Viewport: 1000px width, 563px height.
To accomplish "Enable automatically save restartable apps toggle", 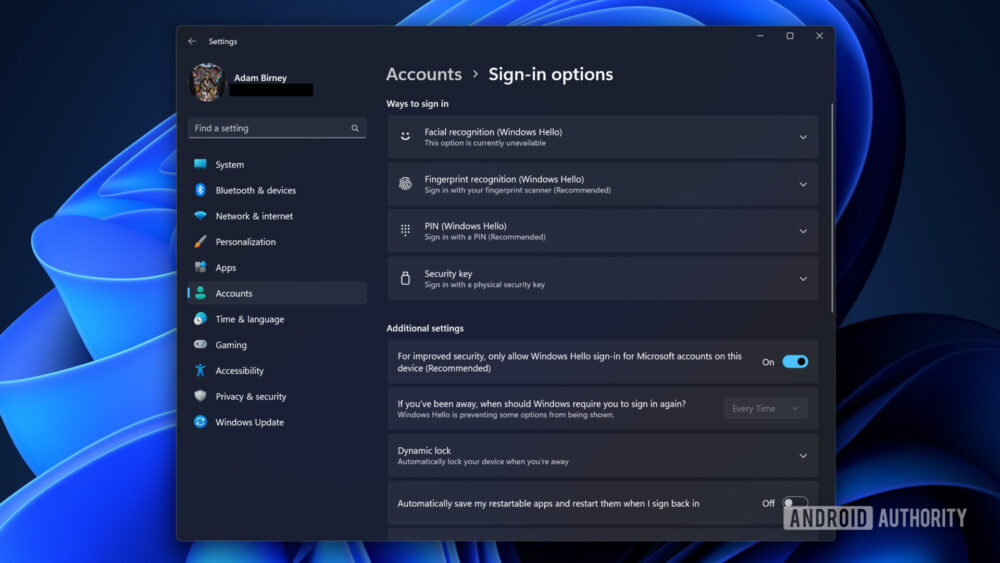I will 795,503.
